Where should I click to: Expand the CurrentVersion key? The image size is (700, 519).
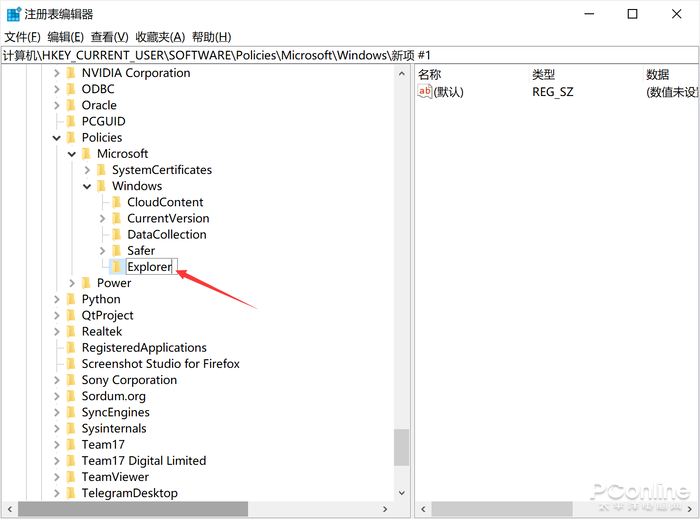pyautogui.click(x=102, y=219)
